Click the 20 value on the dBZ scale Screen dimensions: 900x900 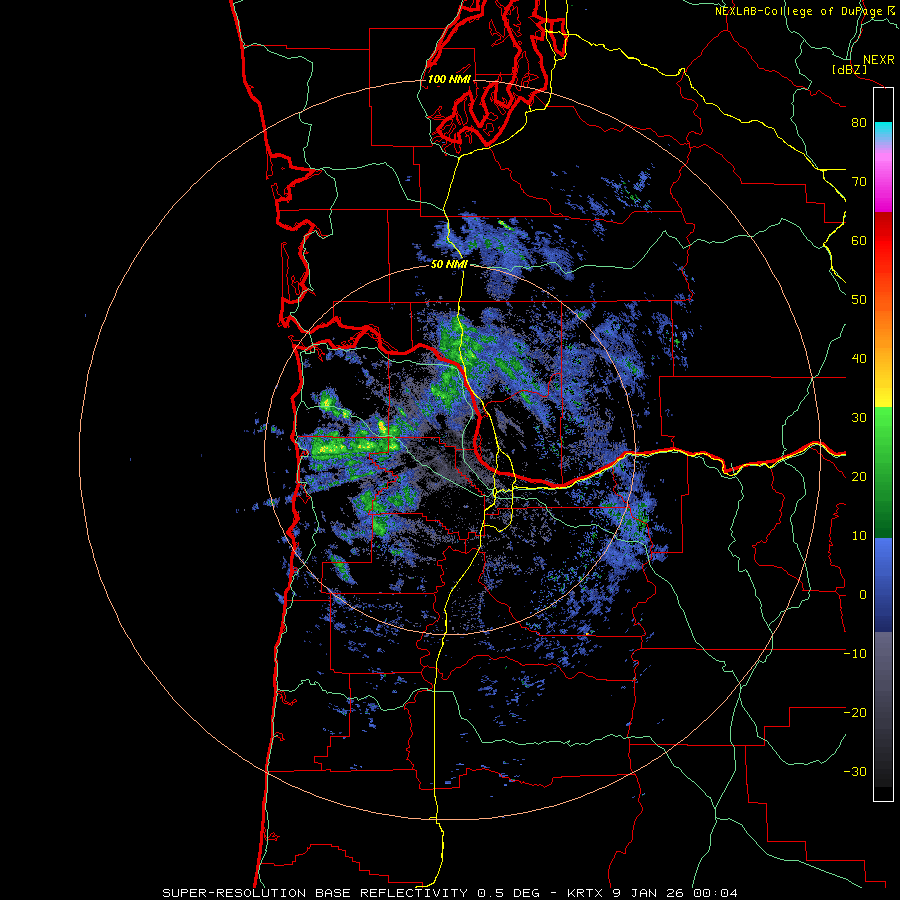[859, 477]
